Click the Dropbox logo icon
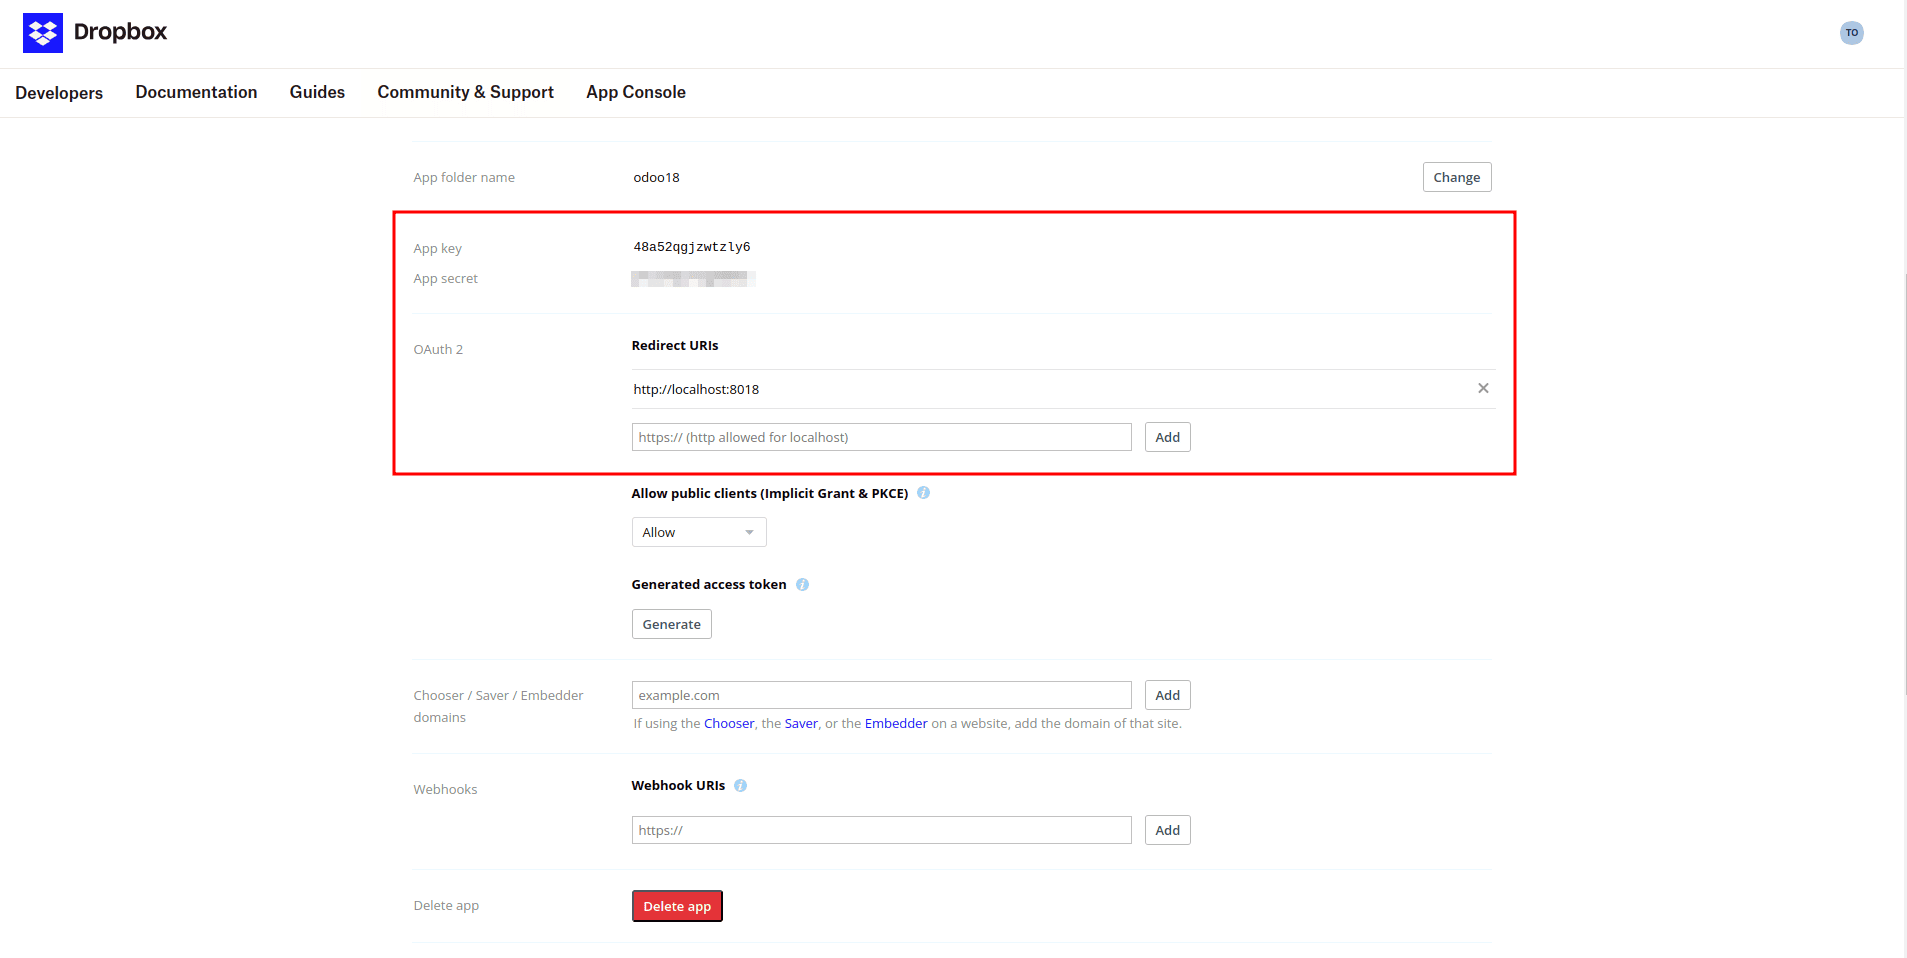The image size is (1907, 958). click(x=43, y=33)
